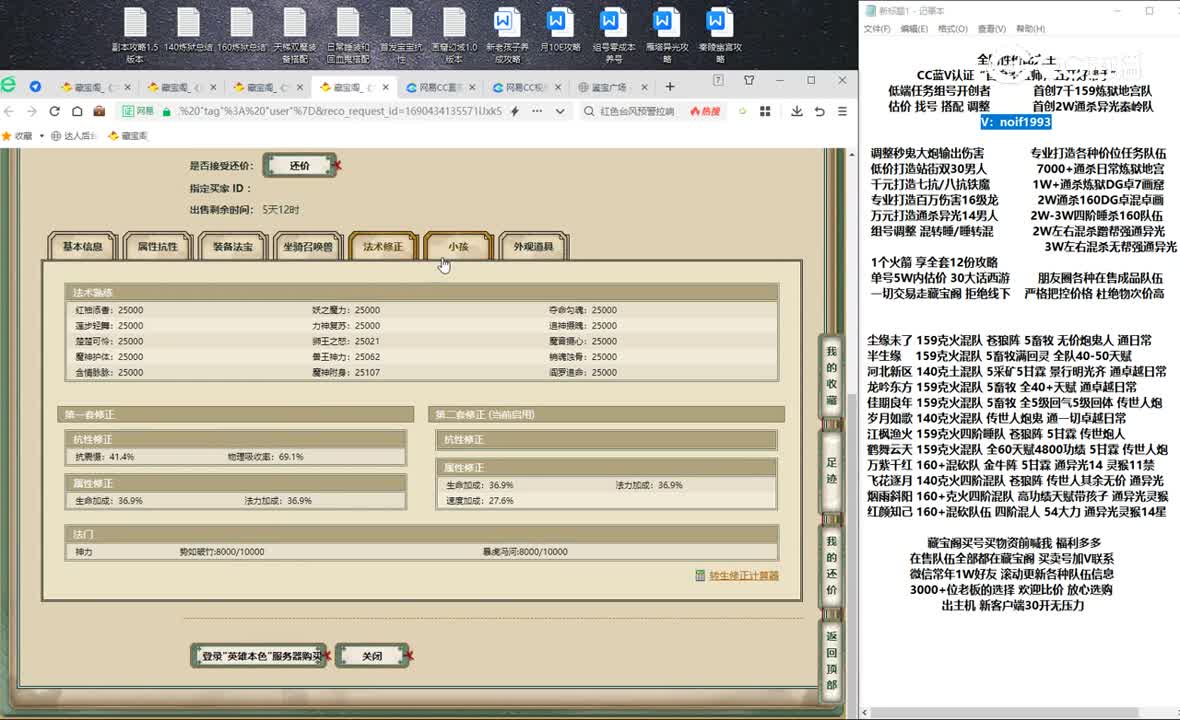Select the 法术修正 tab
Image resolution: width=1180 pixels, height=720 pixels.
pos(383,247)
